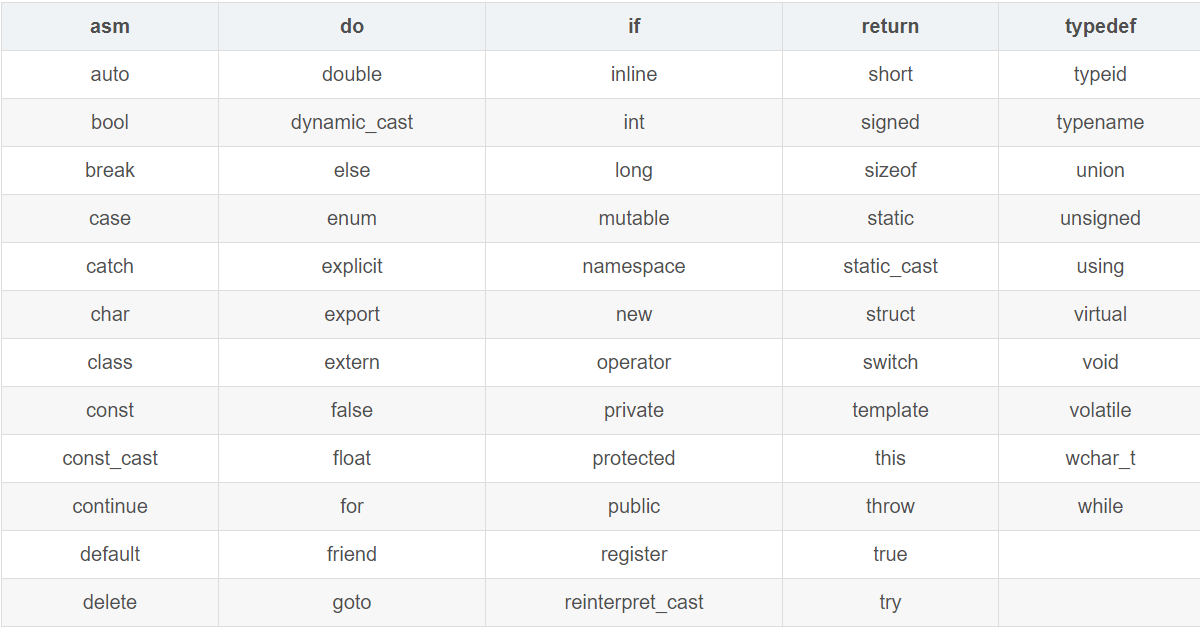Click the 'operator' keyword
Viewport: 1200px width, 632px height.
tap(634, 363)
